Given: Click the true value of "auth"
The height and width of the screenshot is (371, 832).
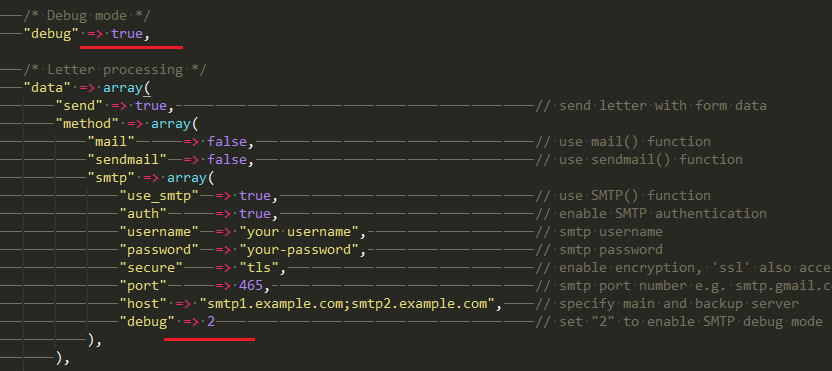Looking at the screenshot, I should click(x=255, y=214).
